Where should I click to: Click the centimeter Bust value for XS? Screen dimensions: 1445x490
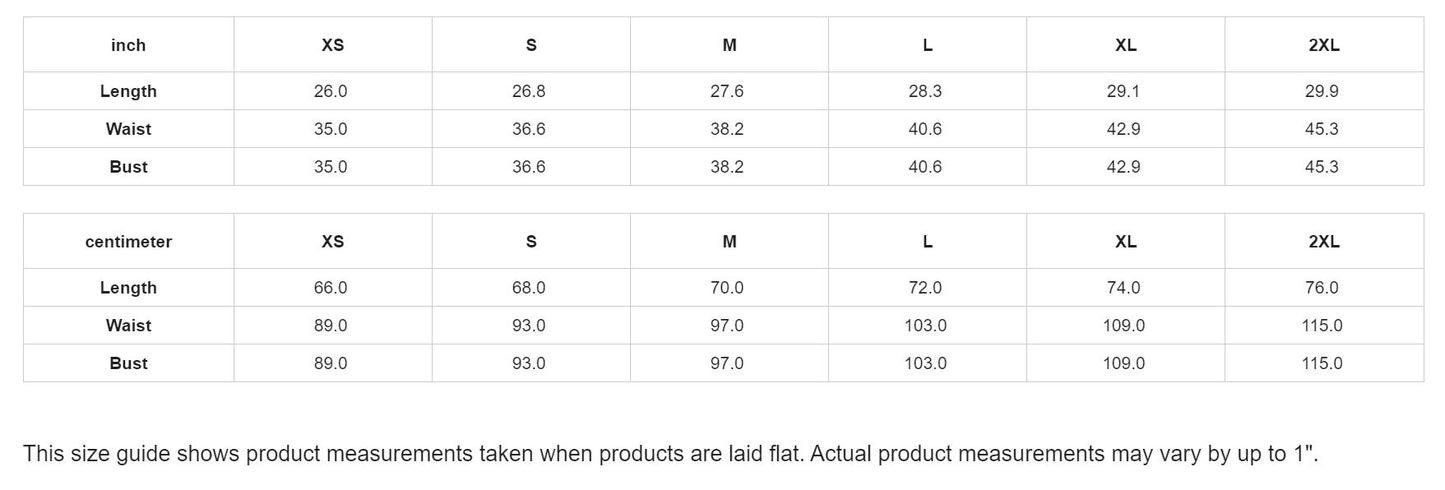[x=330, y=364]
